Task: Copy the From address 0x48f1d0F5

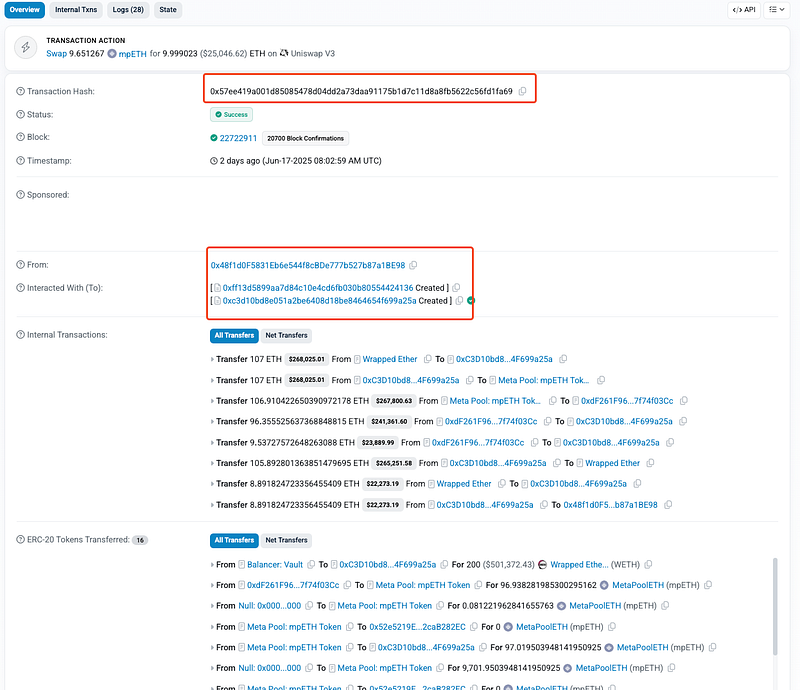Action: click(413, 265)
